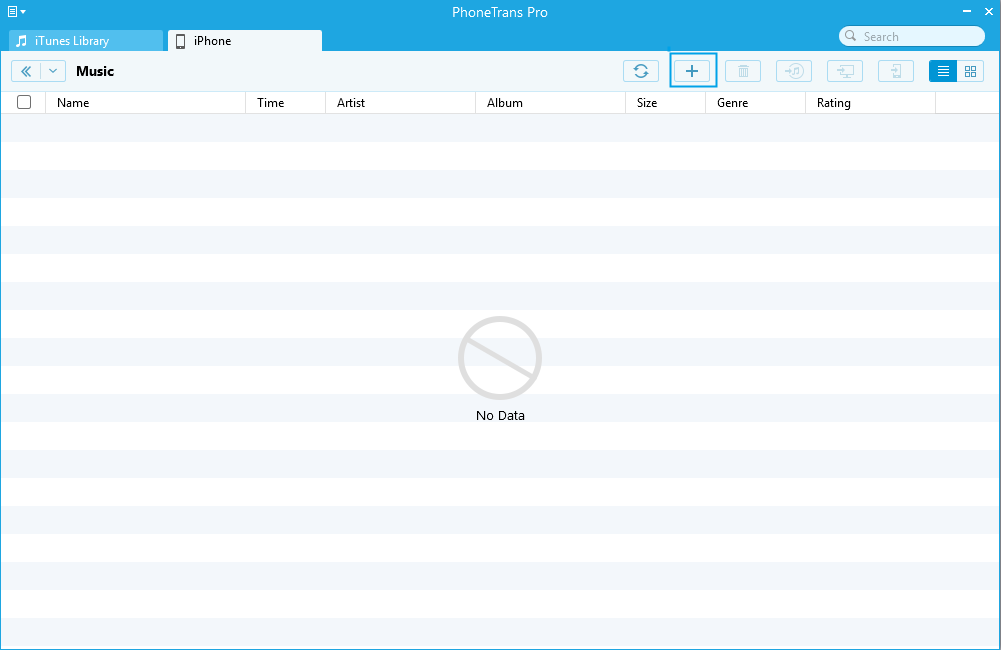Click the send to device icon

[x=896, y=71]
